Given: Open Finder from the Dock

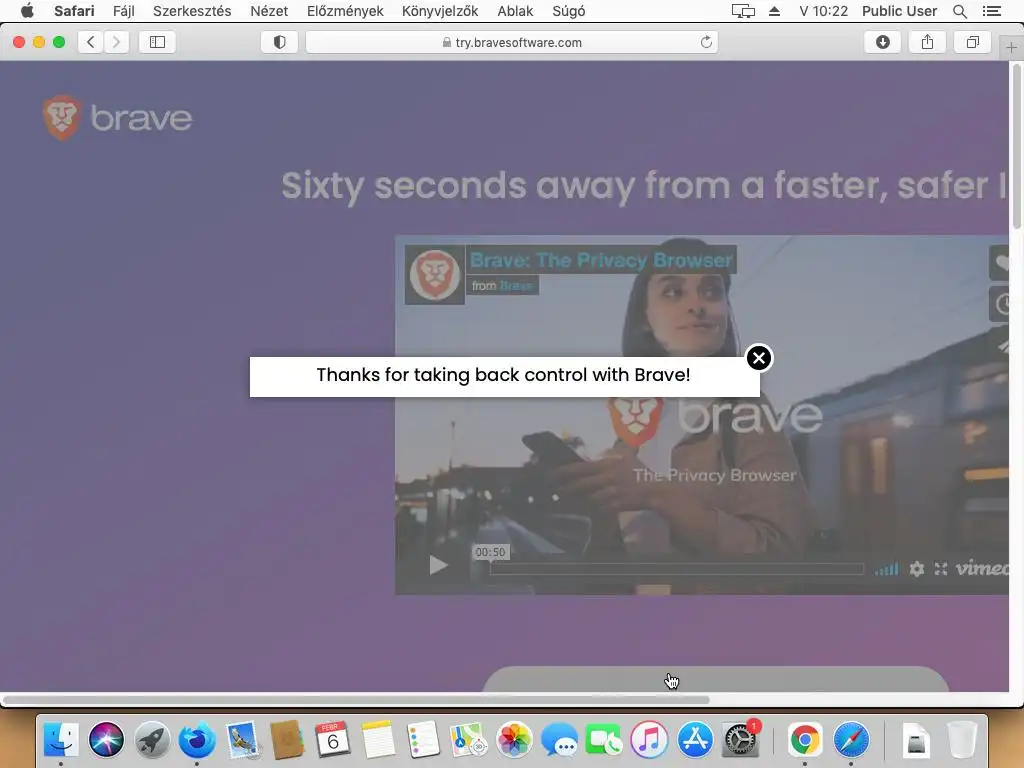Looking at the screenshot, I should pyautogui.click(x=61, y=740).
